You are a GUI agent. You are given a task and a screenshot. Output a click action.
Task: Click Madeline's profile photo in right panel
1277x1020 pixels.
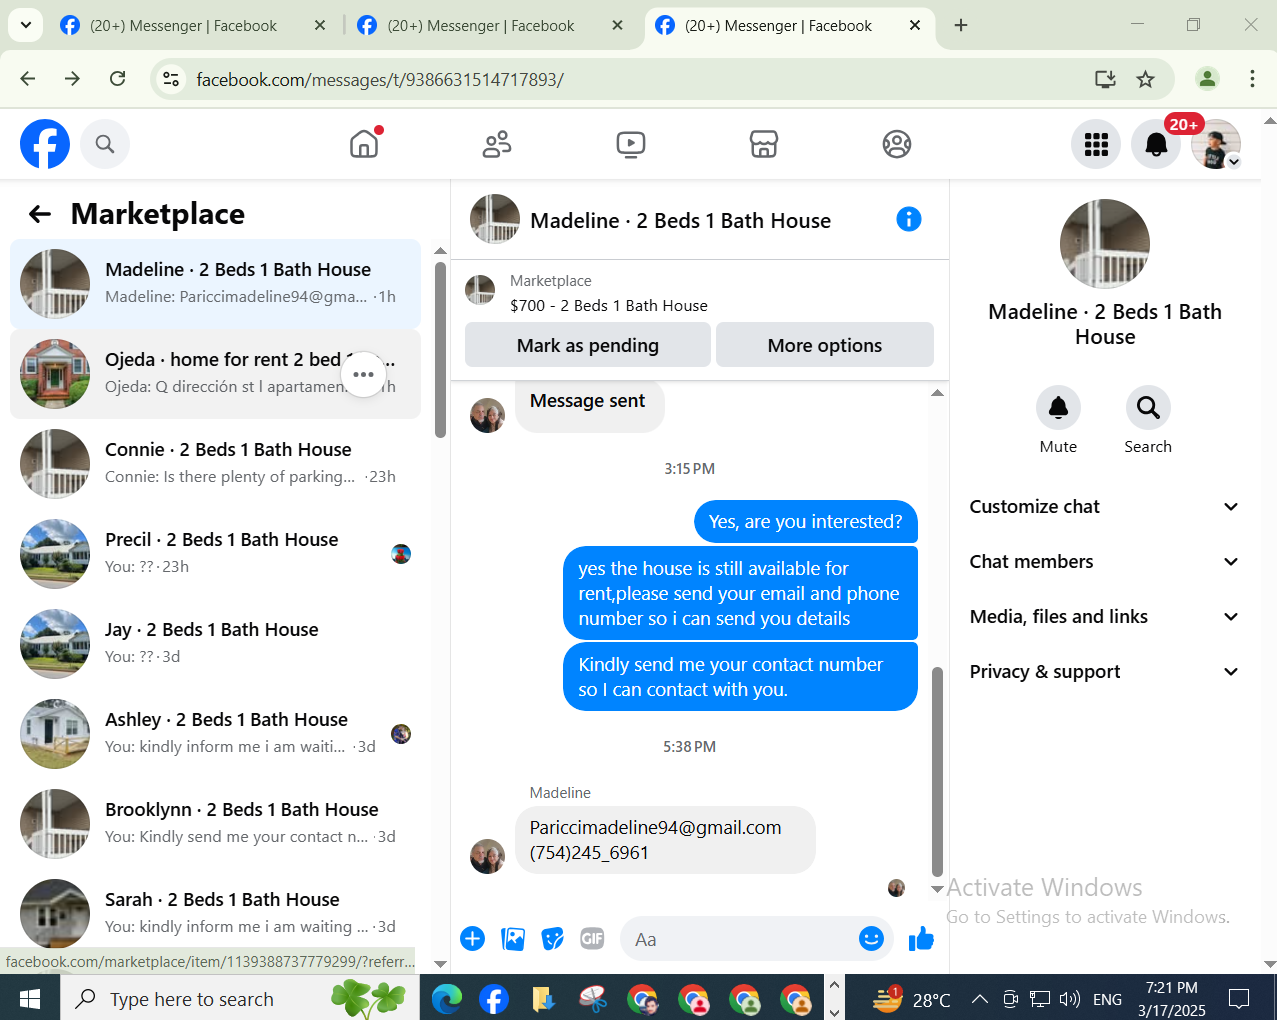pos(1104,244)
